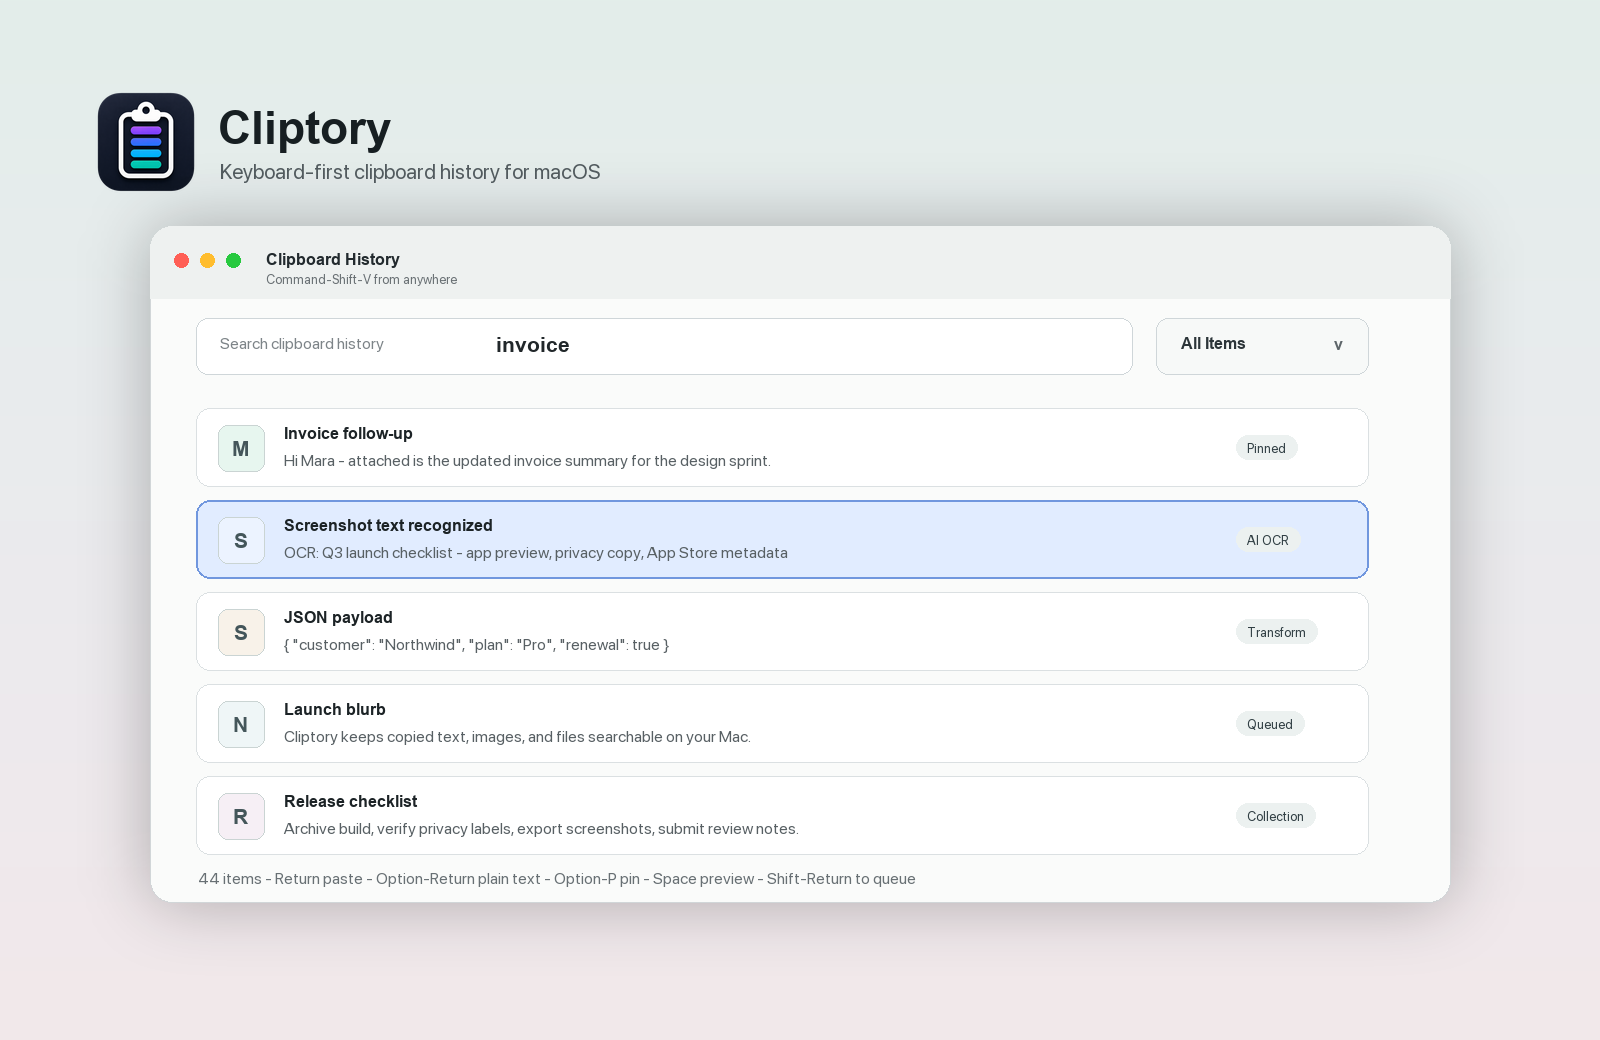Click the Cliptory clipboard app icon
The image size is (1600, 1040).
146,142
